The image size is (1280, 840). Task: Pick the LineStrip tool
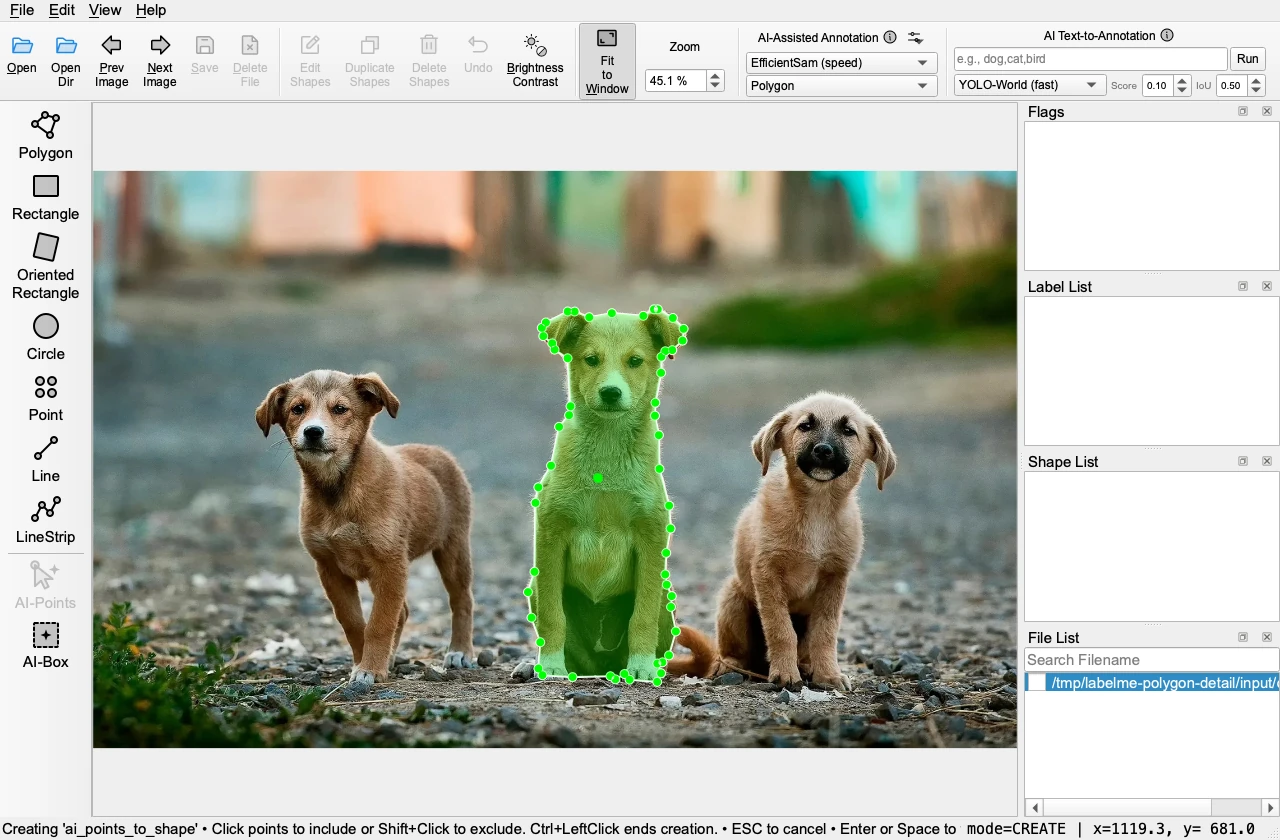[x=45, y=520]
